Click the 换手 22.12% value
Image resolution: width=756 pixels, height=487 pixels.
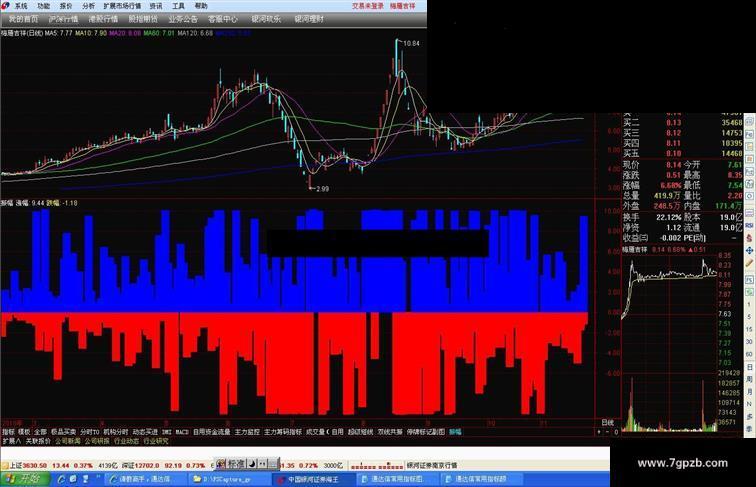(x=669, y=217)
